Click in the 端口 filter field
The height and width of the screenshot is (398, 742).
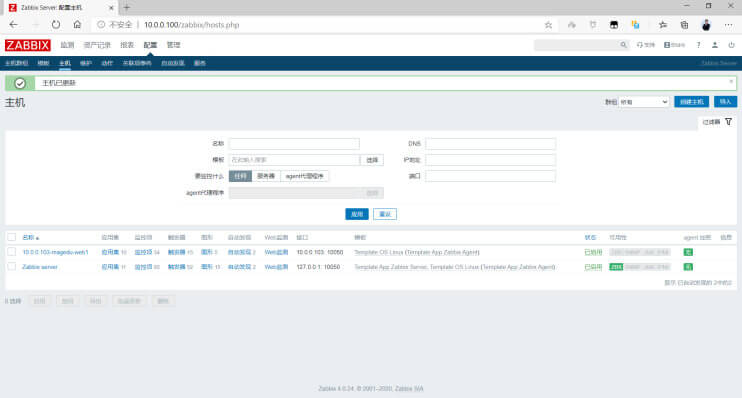490,176
